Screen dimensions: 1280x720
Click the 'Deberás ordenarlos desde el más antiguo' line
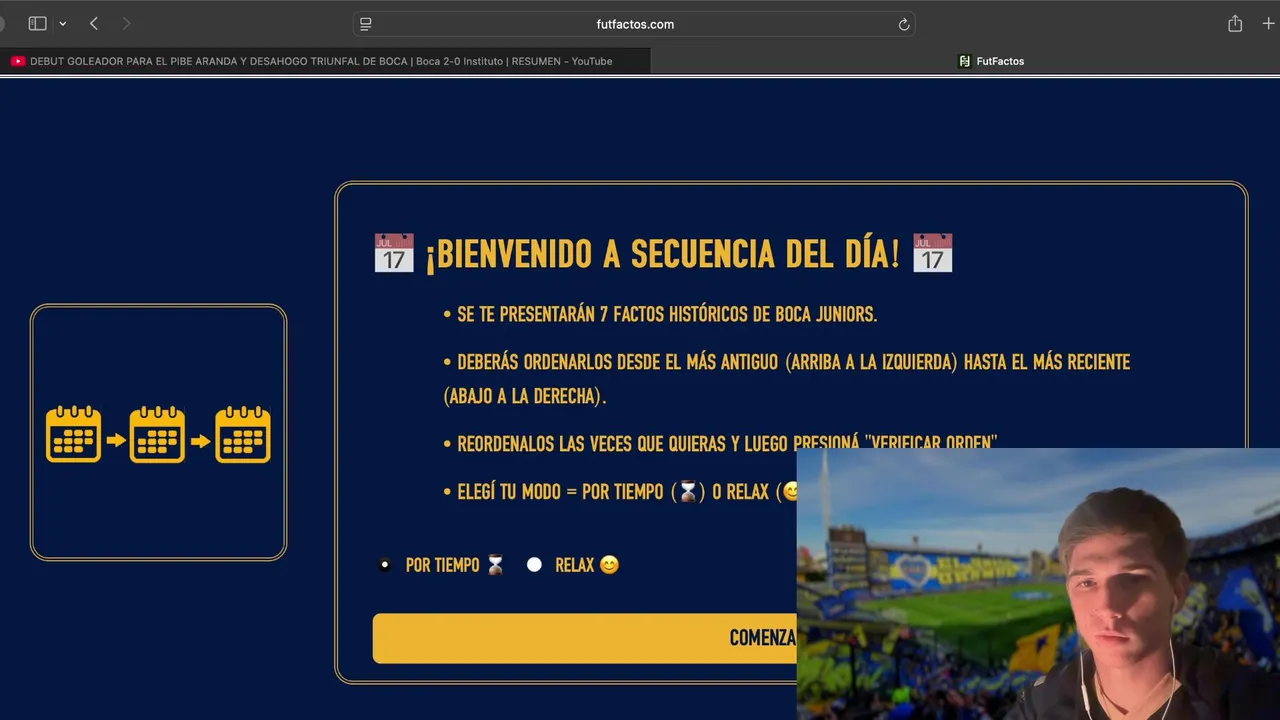point(786,378)
